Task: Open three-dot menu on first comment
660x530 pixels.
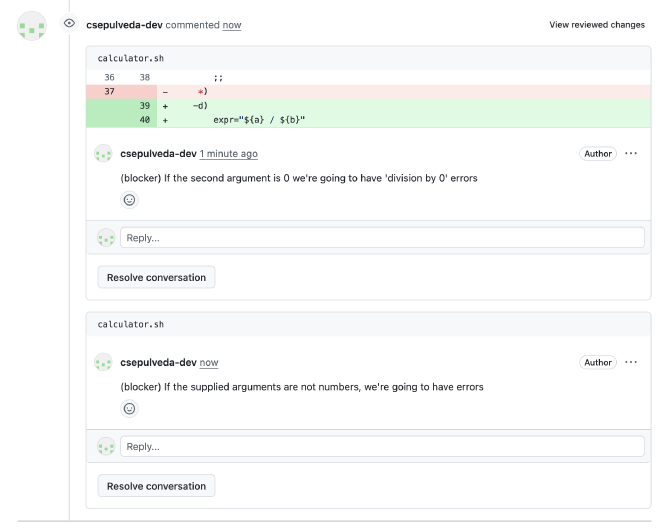Action: tap(631, 153)
